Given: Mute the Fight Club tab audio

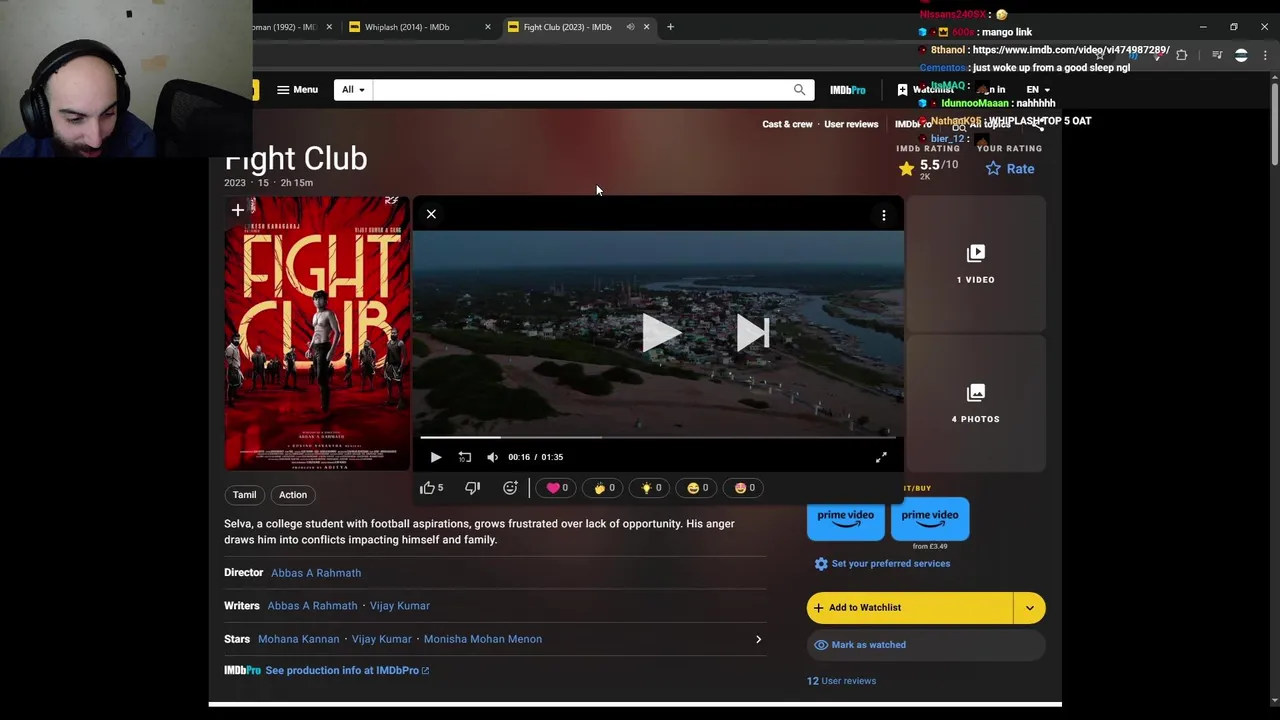Looking at the screenshot, I should tap(630, 27).
